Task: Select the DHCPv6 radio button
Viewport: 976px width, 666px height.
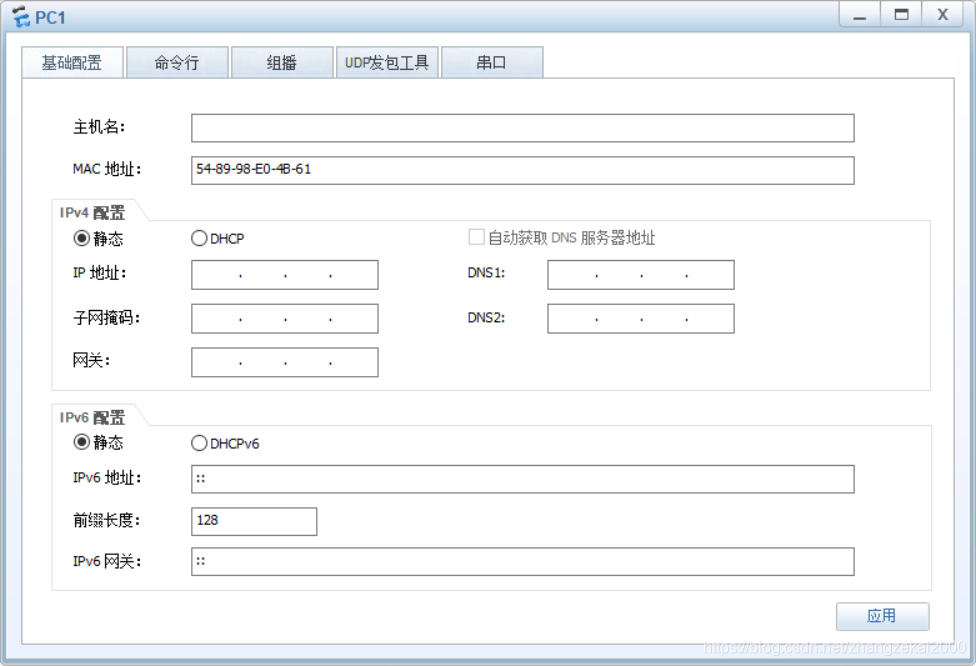Action: pos(199,443)
